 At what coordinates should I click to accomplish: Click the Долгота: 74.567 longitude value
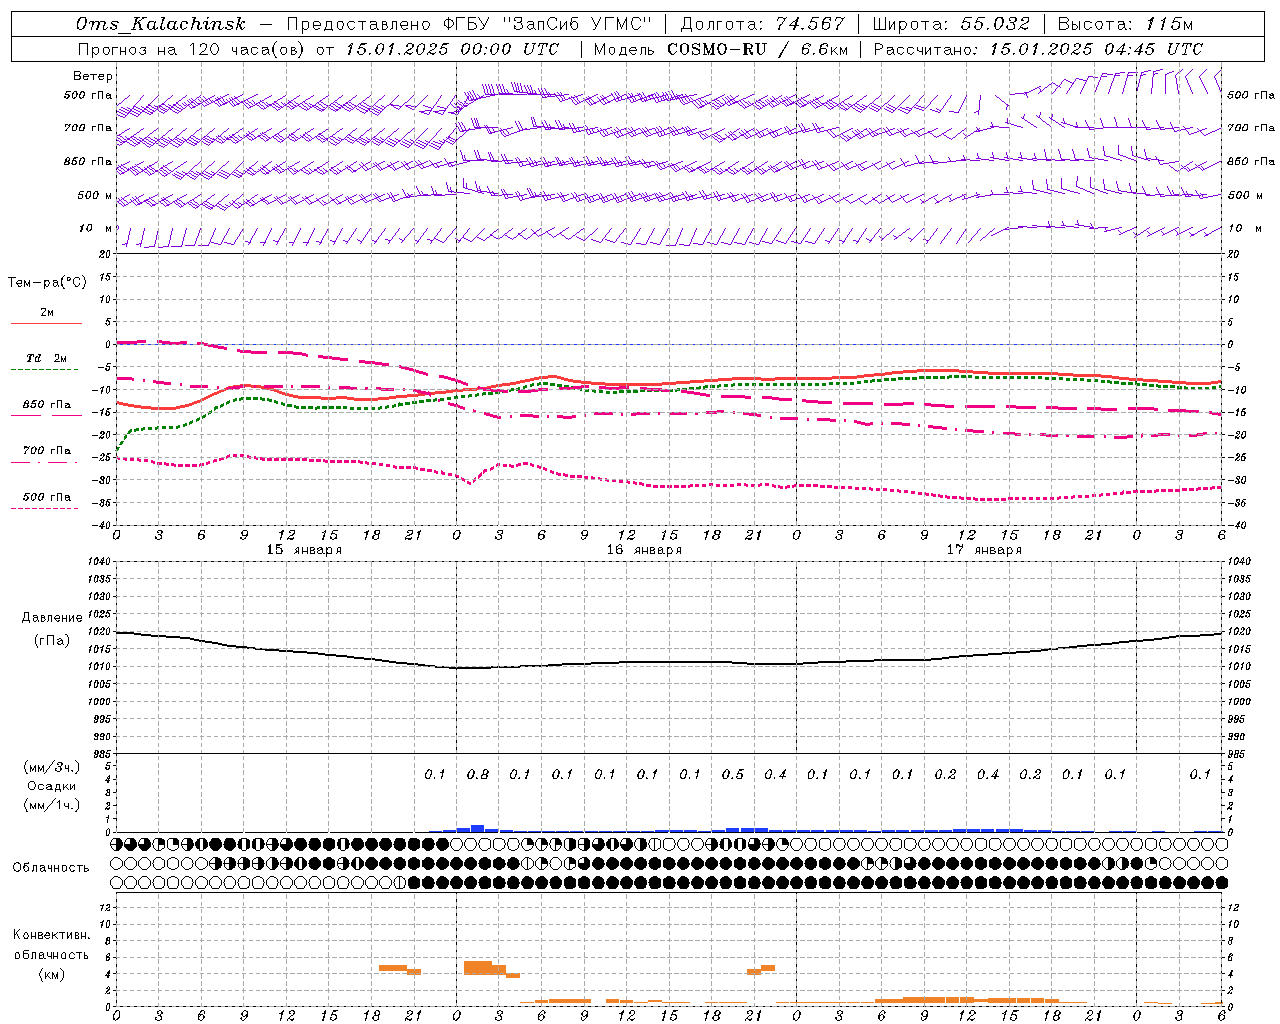[x=763, y=24]
